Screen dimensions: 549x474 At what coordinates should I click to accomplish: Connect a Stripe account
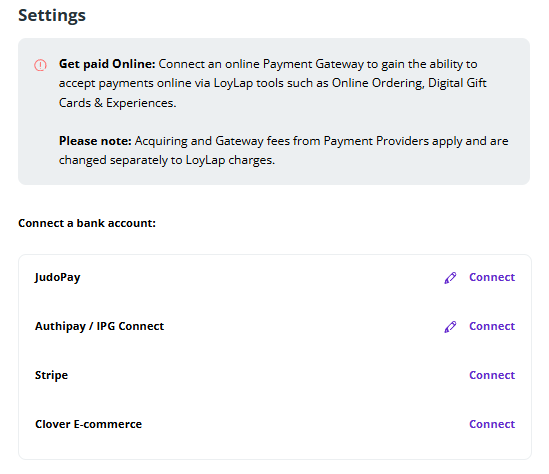tap(492, 375)
